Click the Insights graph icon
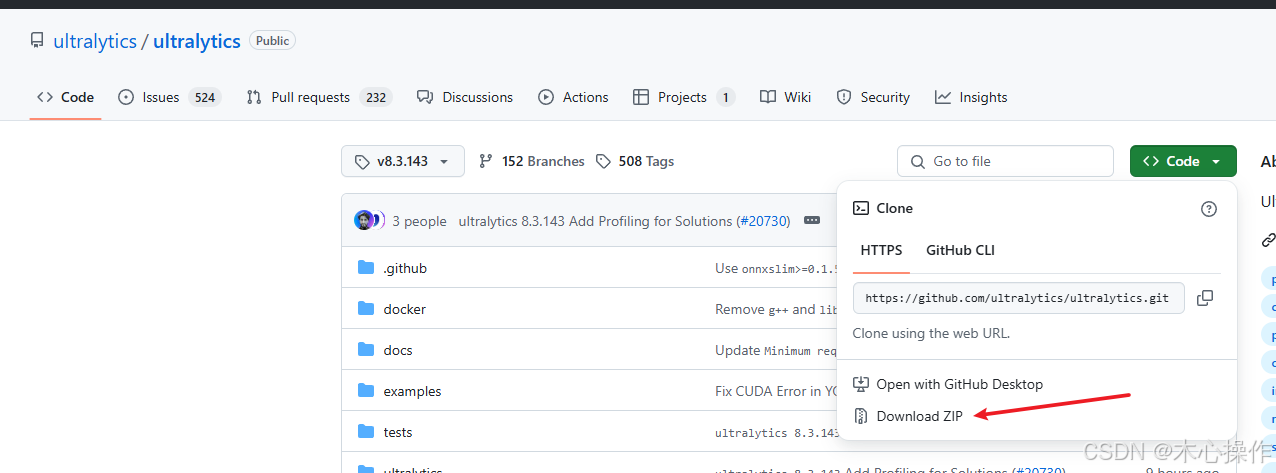This screenshot has height=473, width=1276. click(943, 97)
